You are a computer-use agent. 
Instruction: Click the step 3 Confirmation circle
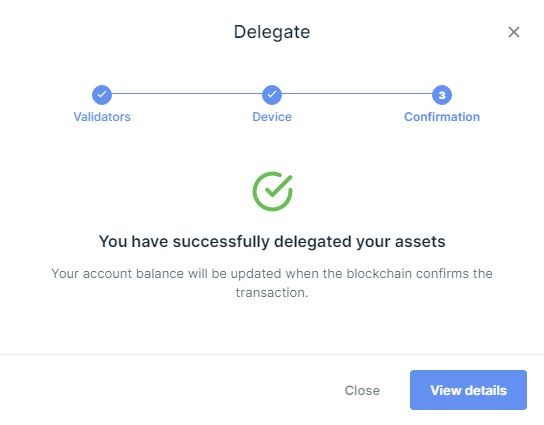point(442,95)
